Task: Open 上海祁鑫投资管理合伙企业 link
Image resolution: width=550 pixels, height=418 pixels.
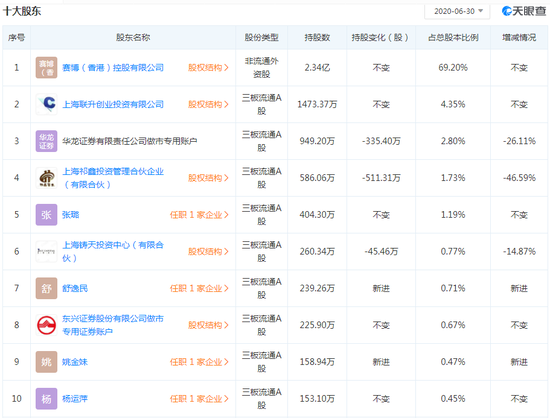Action: click(113, 178)
